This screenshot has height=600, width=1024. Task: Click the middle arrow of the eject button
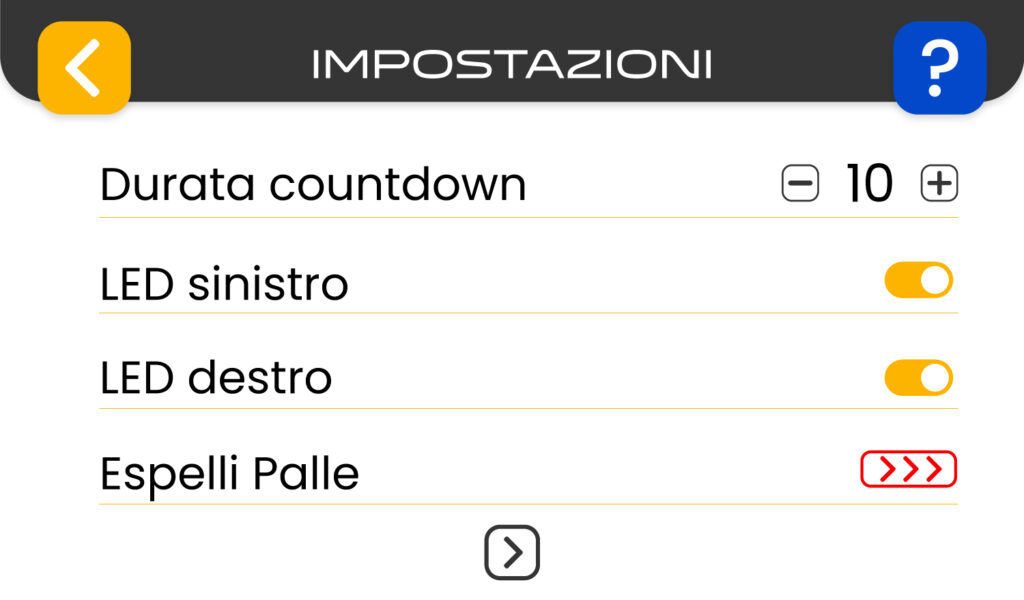909,469
